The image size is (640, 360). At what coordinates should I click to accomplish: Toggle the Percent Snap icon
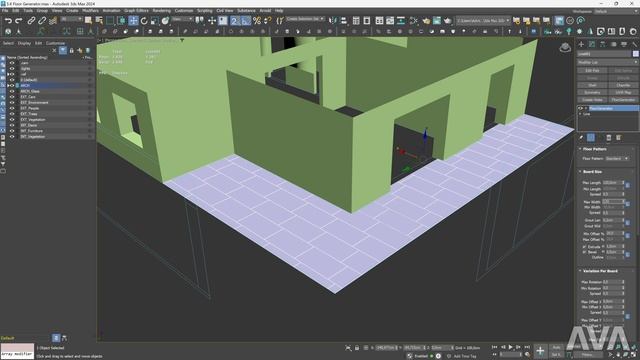(x=257, y=20)
